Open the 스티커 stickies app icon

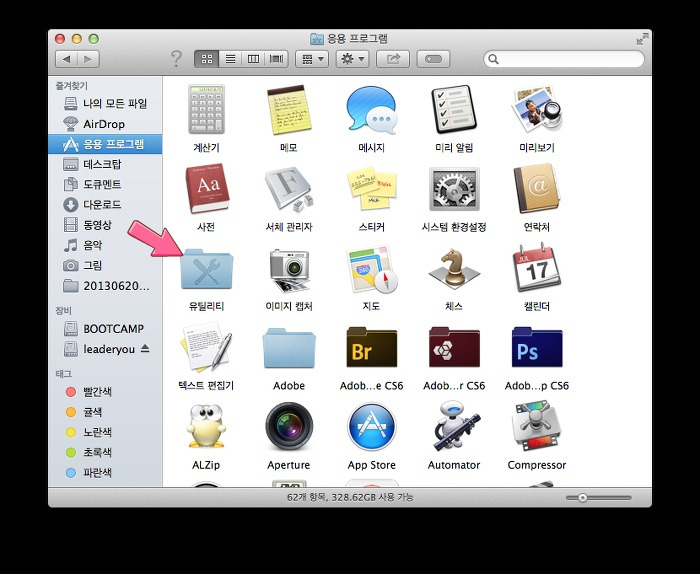pyautogui.click(x=371, y=189)
